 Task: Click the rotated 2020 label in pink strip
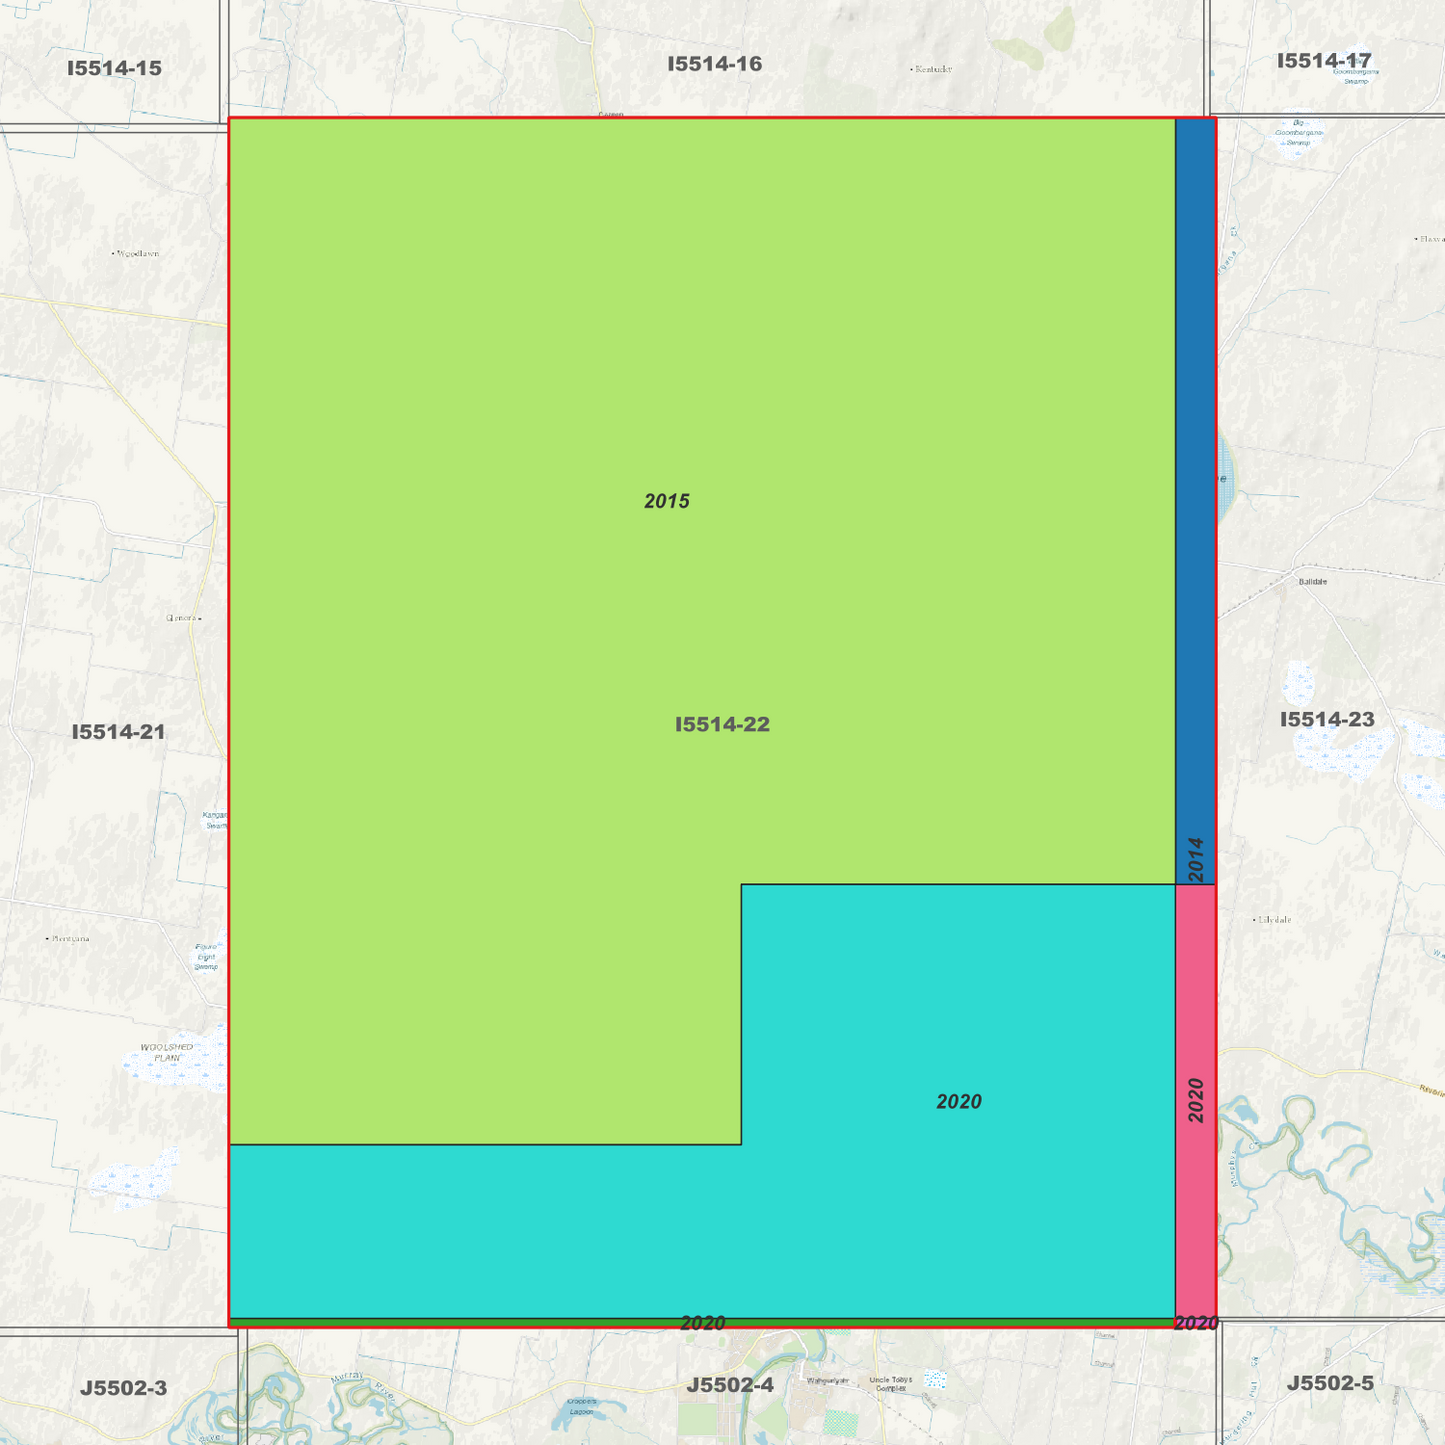pos(1196,1100)
